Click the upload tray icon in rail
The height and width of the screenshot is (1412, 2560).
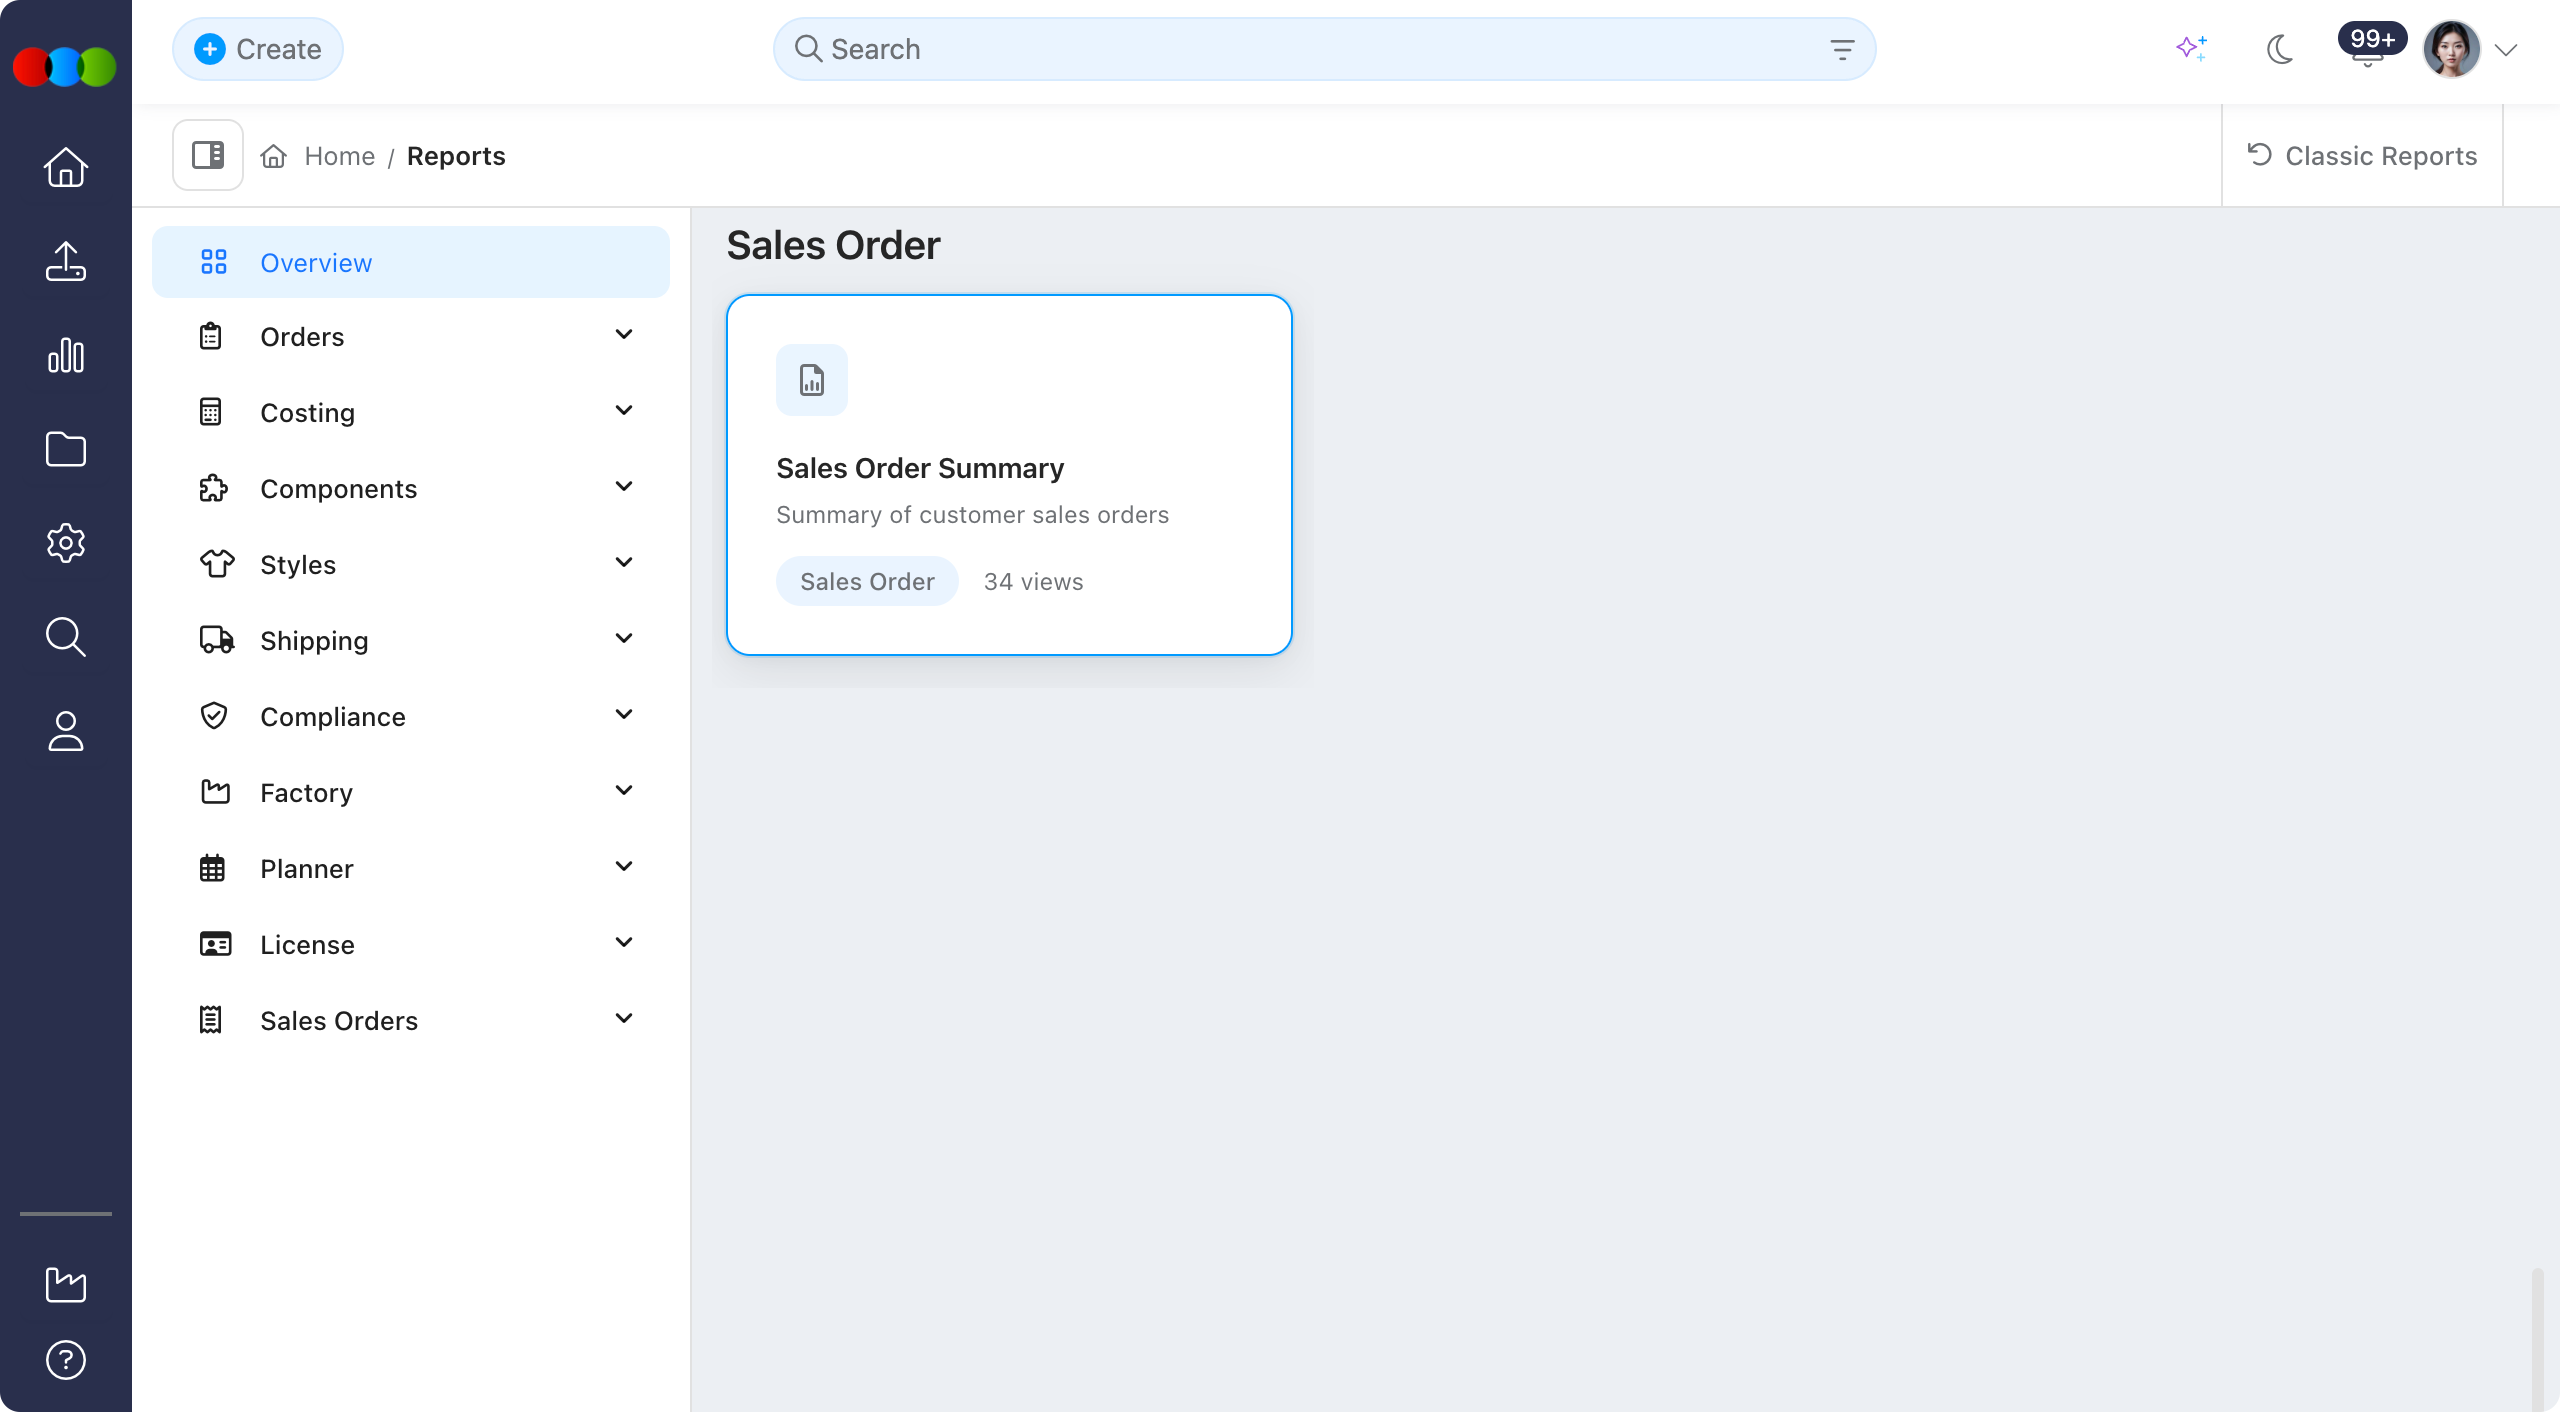(66, 261)
